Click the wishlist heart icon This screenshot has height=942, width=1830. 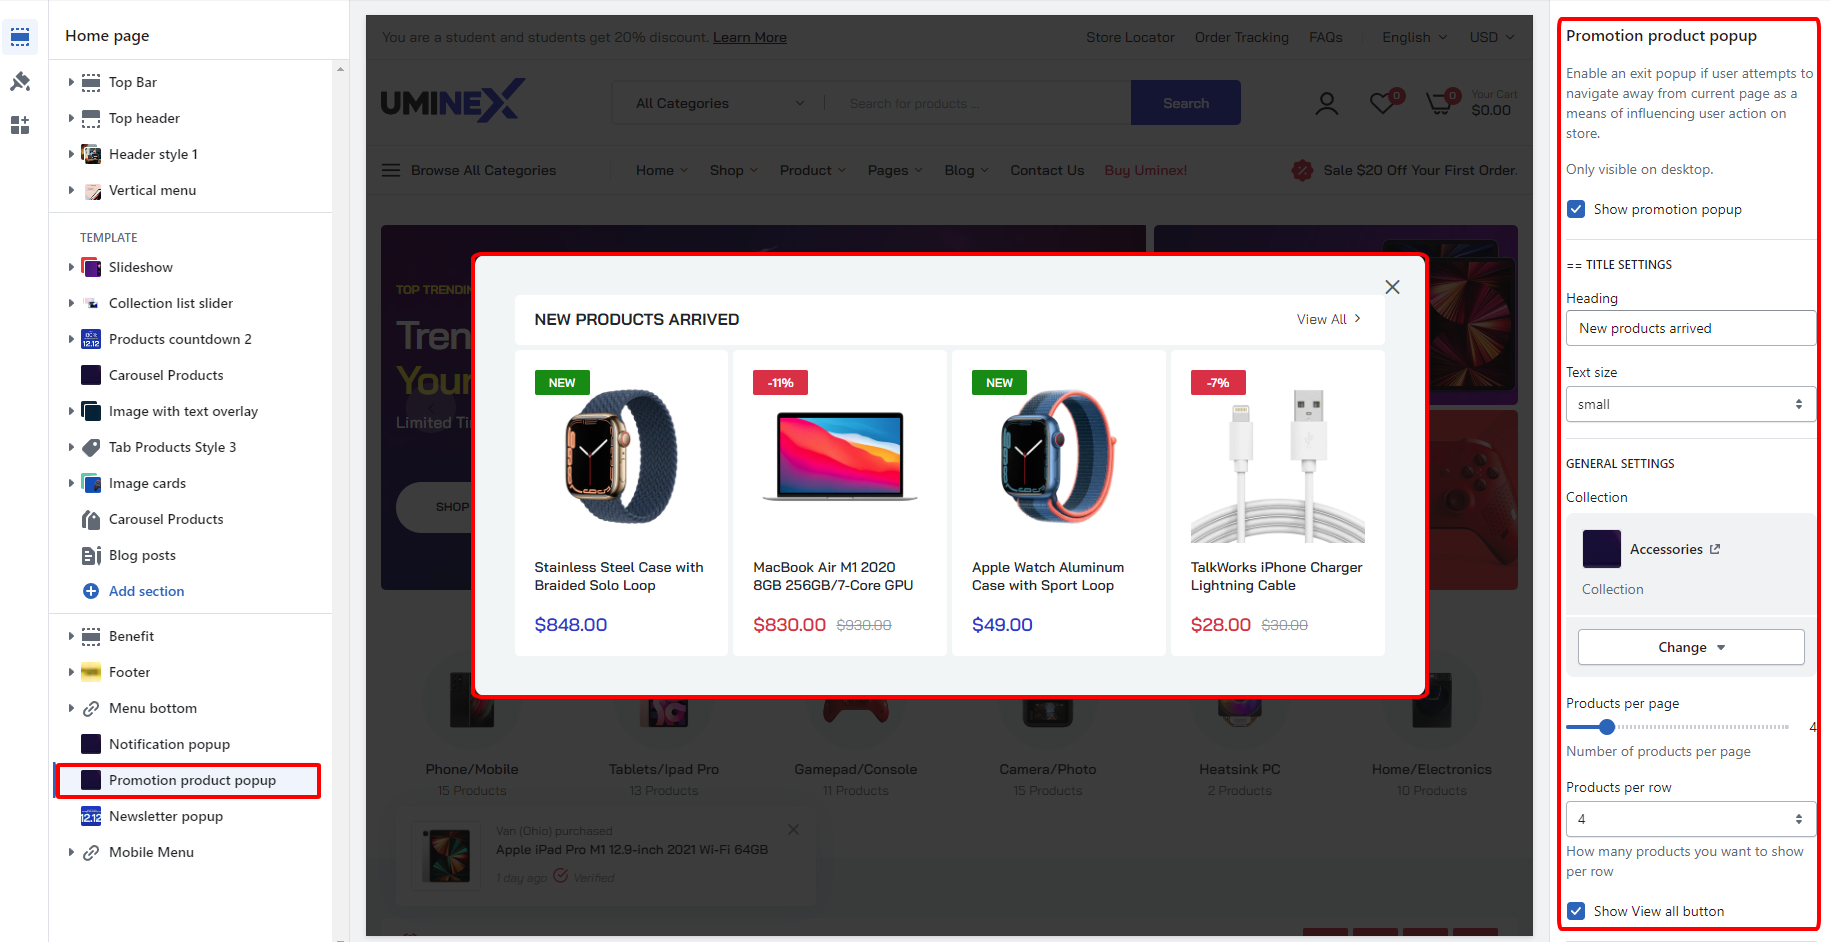1383,102
